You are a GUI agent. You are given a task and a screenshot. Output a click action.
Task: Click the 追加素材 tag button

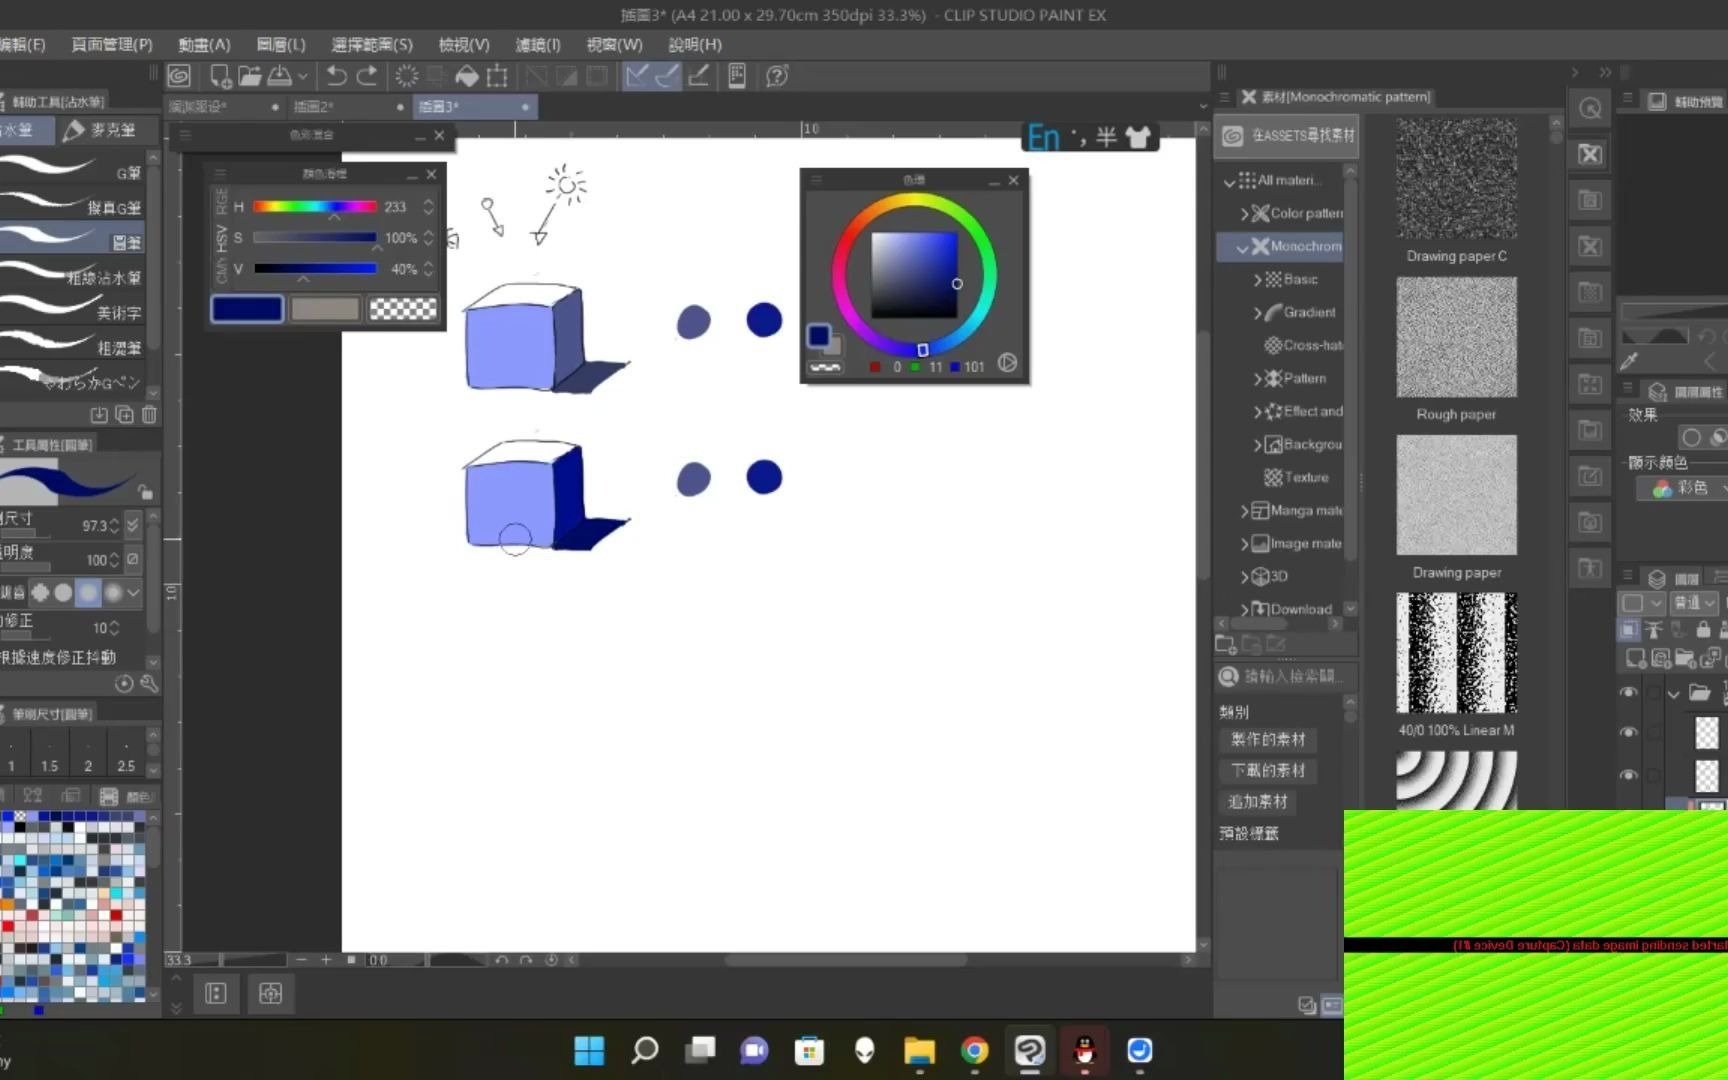click(x=1258, y=801)
